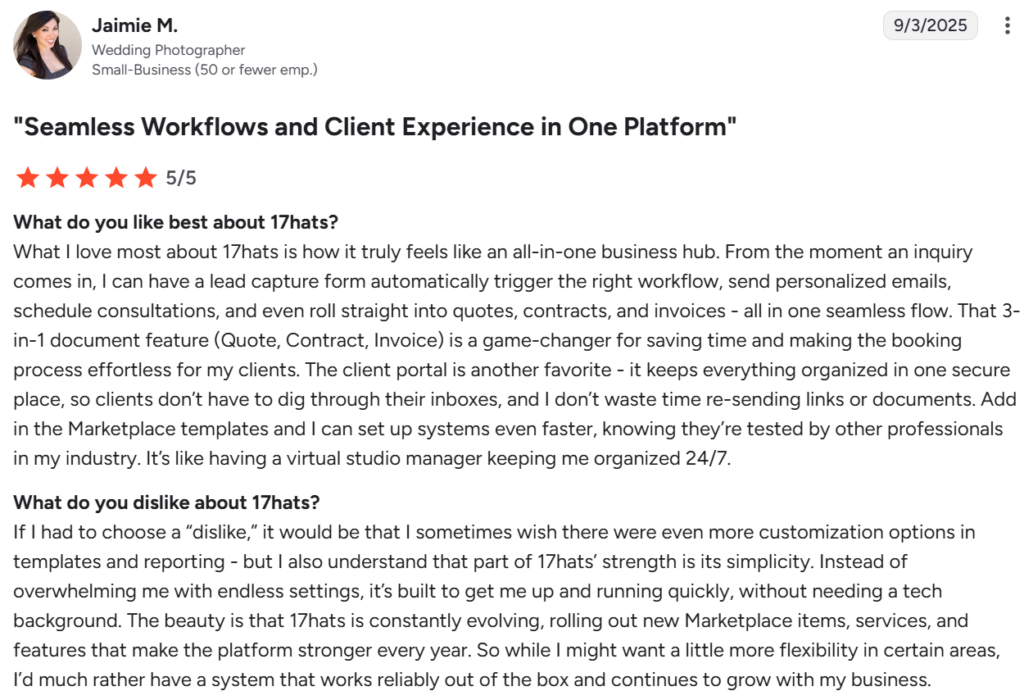Open reviewer name Jaimie M.
This screenshot has height=700, width=1024.
tap(134, 25)
